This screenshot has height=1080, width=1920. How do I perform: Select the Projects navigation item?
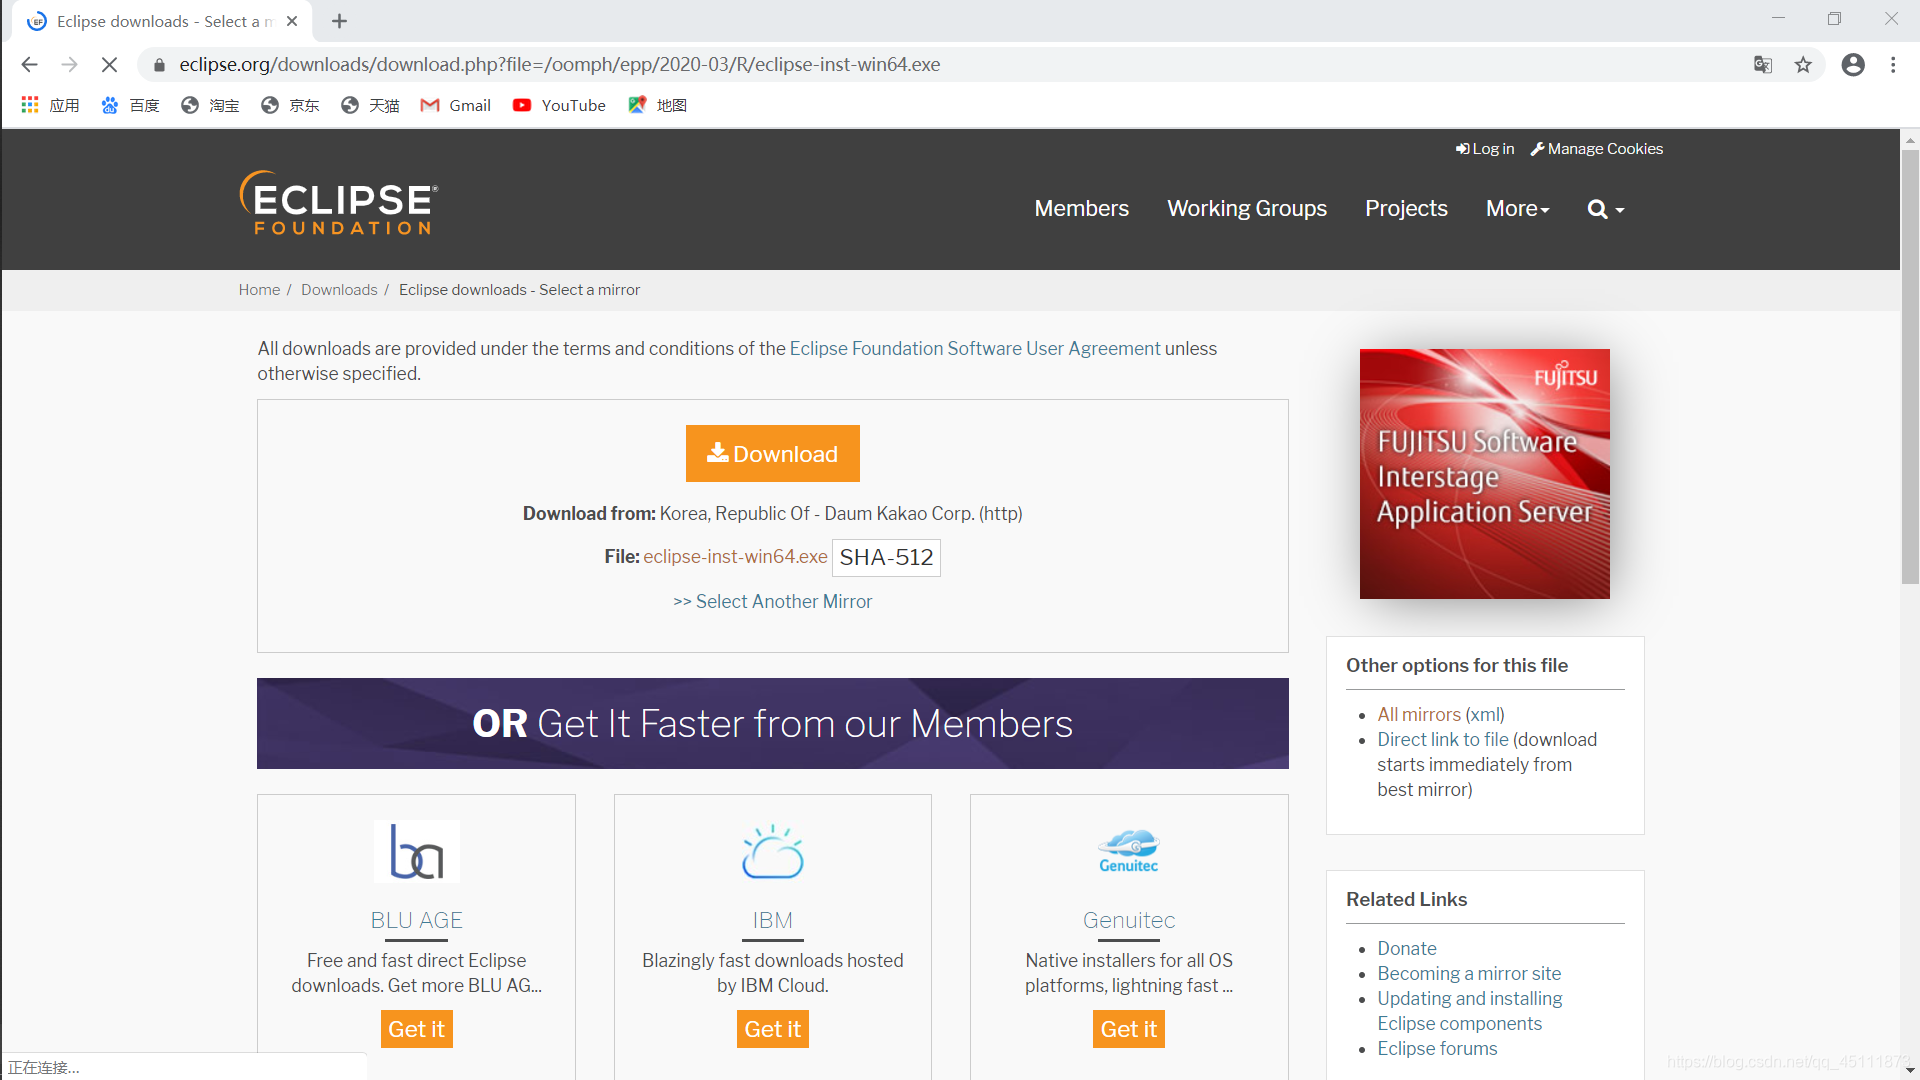tap(1405, 209)
